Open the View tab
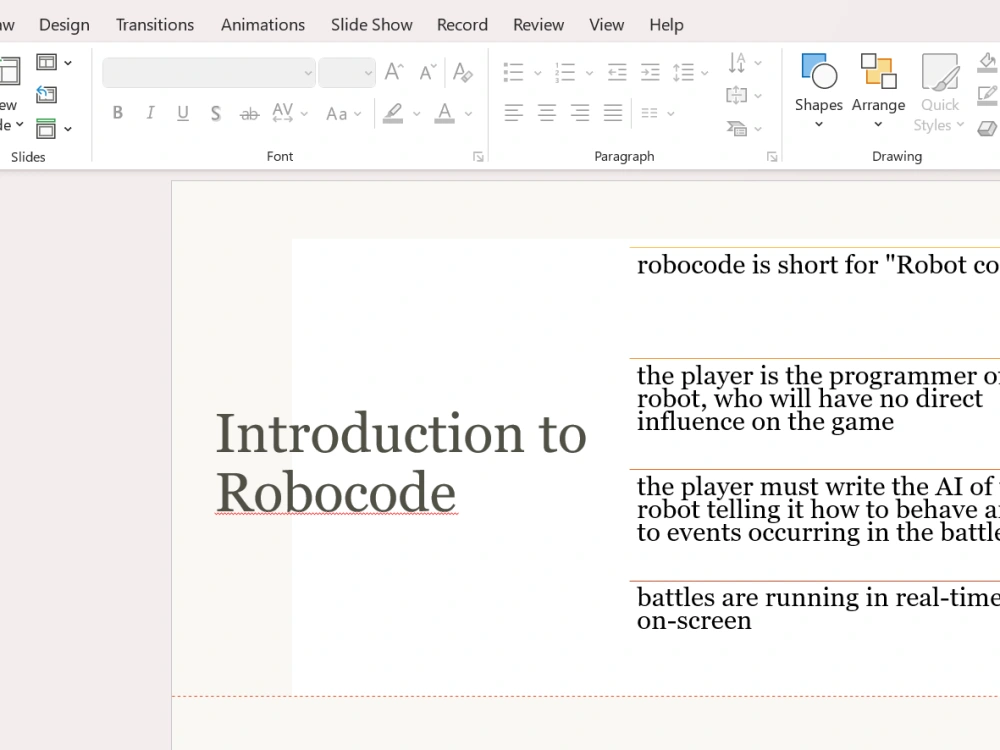Image resolution: width=1000 pixels, height=750 pixels. pos(607,25)
